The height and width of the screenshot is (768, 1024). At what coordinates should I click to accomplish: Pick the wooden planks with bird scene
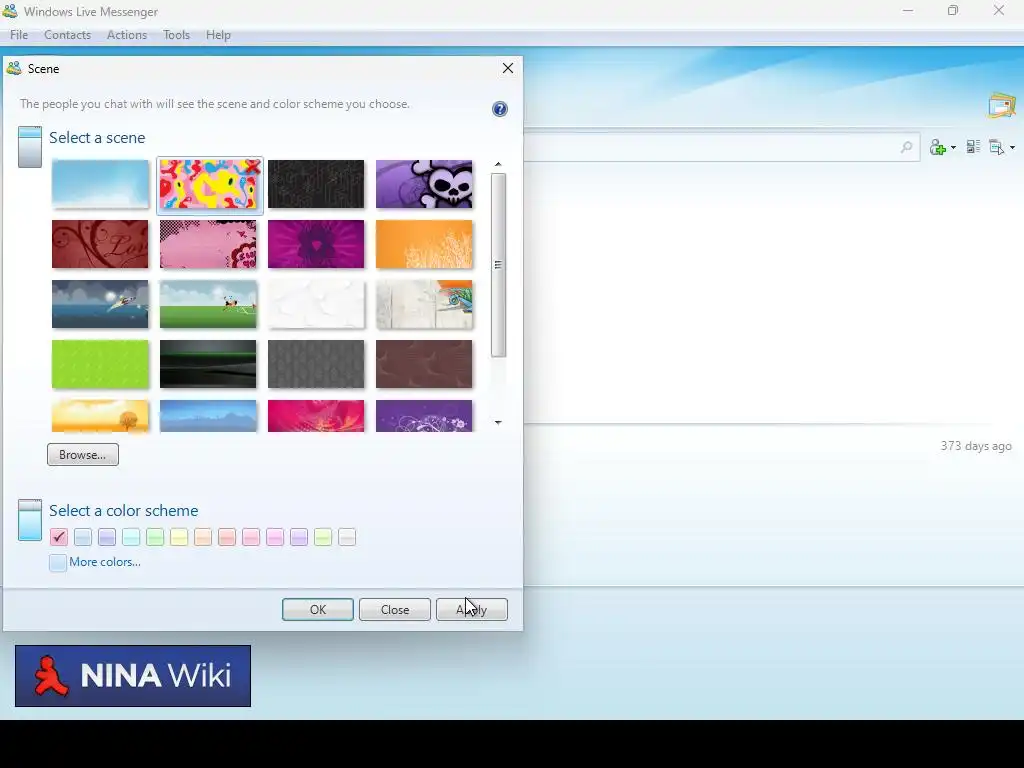coord(424,304)
